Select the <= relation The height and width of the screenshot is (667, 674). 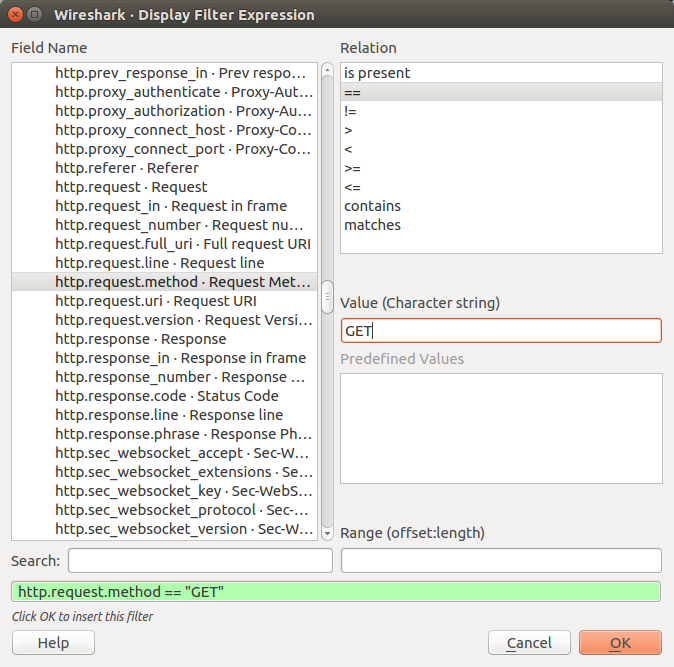click(x=501, y=187)
